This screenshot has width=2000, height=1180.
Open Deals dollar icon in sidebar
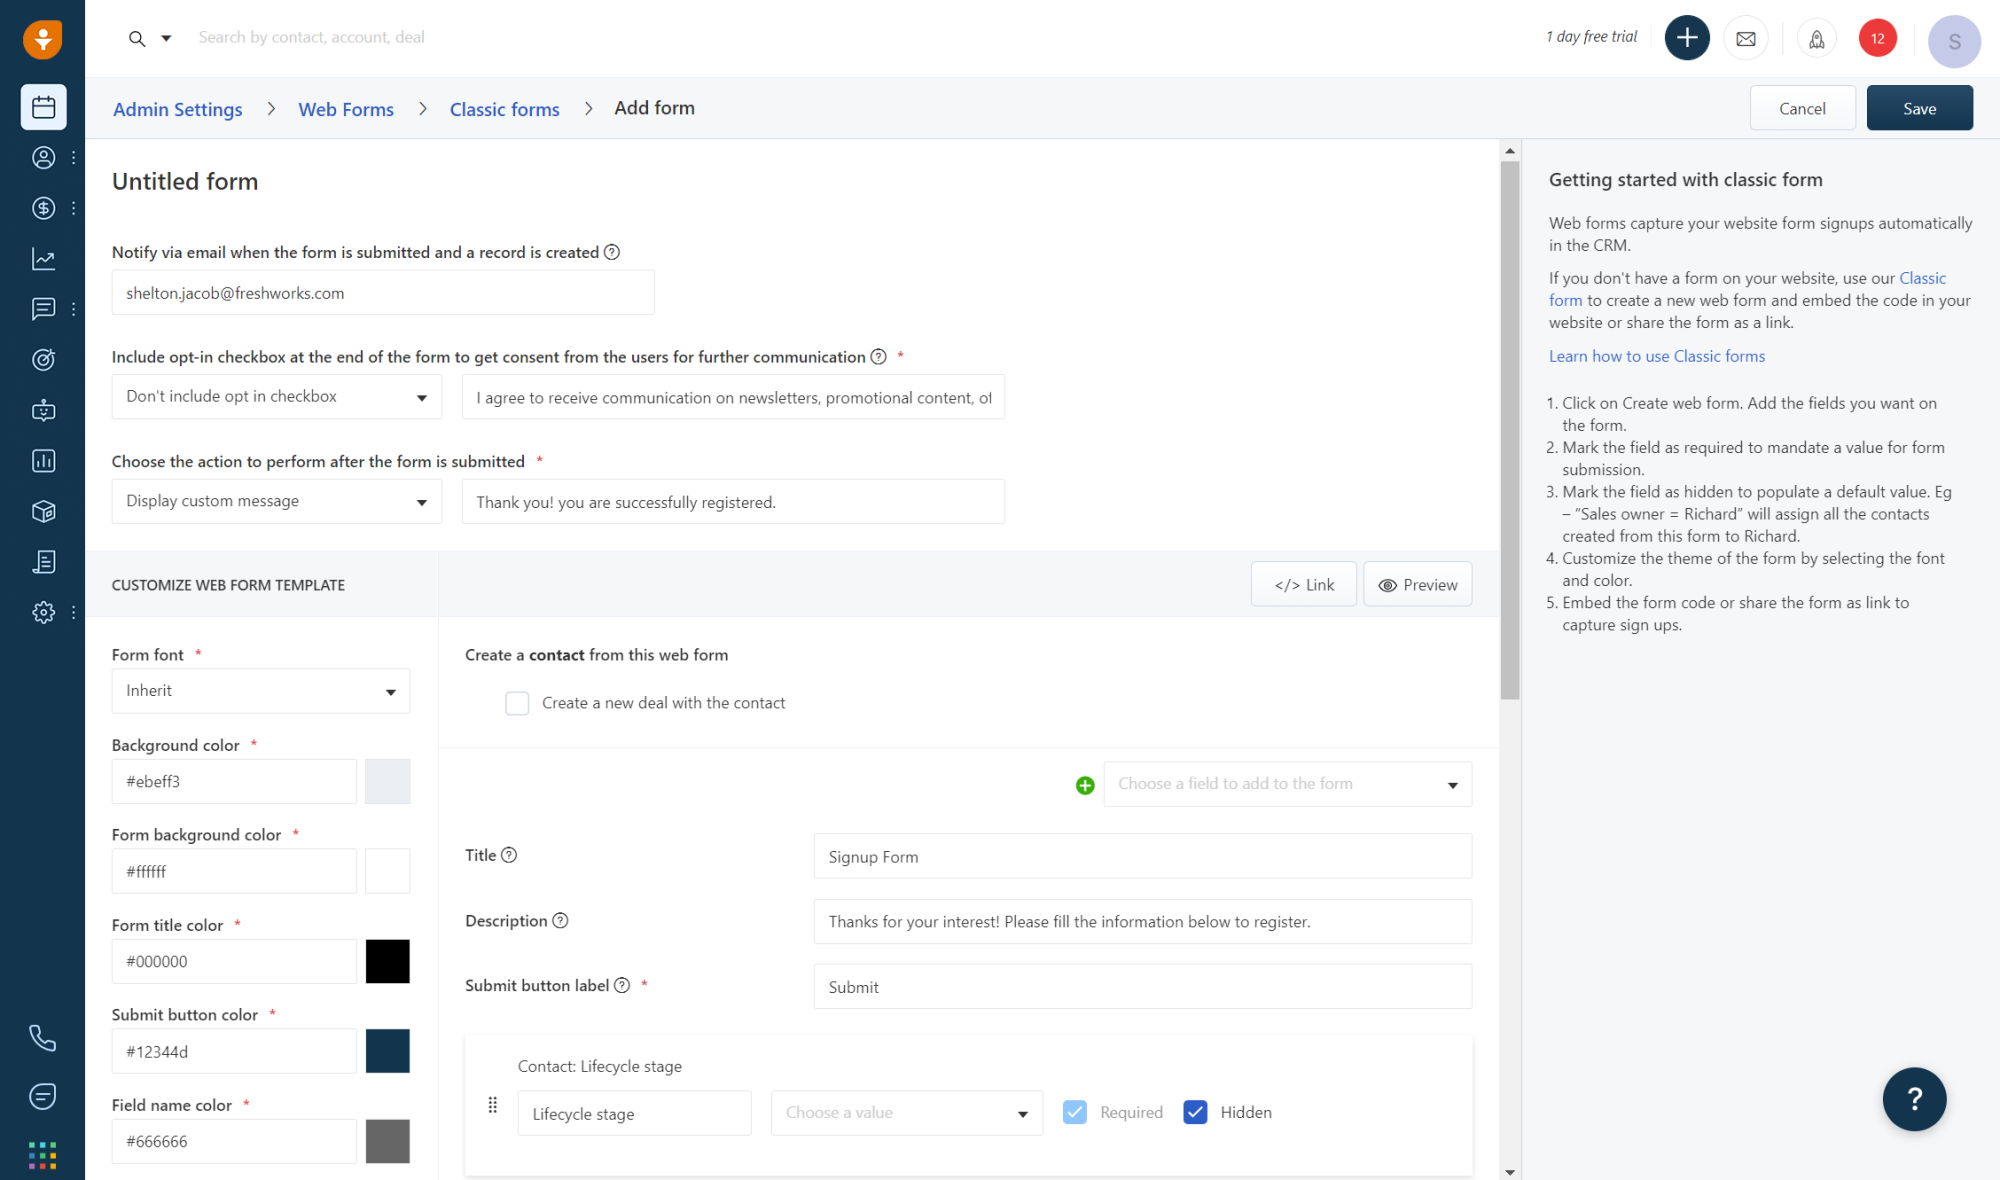(x=43, y=208)
